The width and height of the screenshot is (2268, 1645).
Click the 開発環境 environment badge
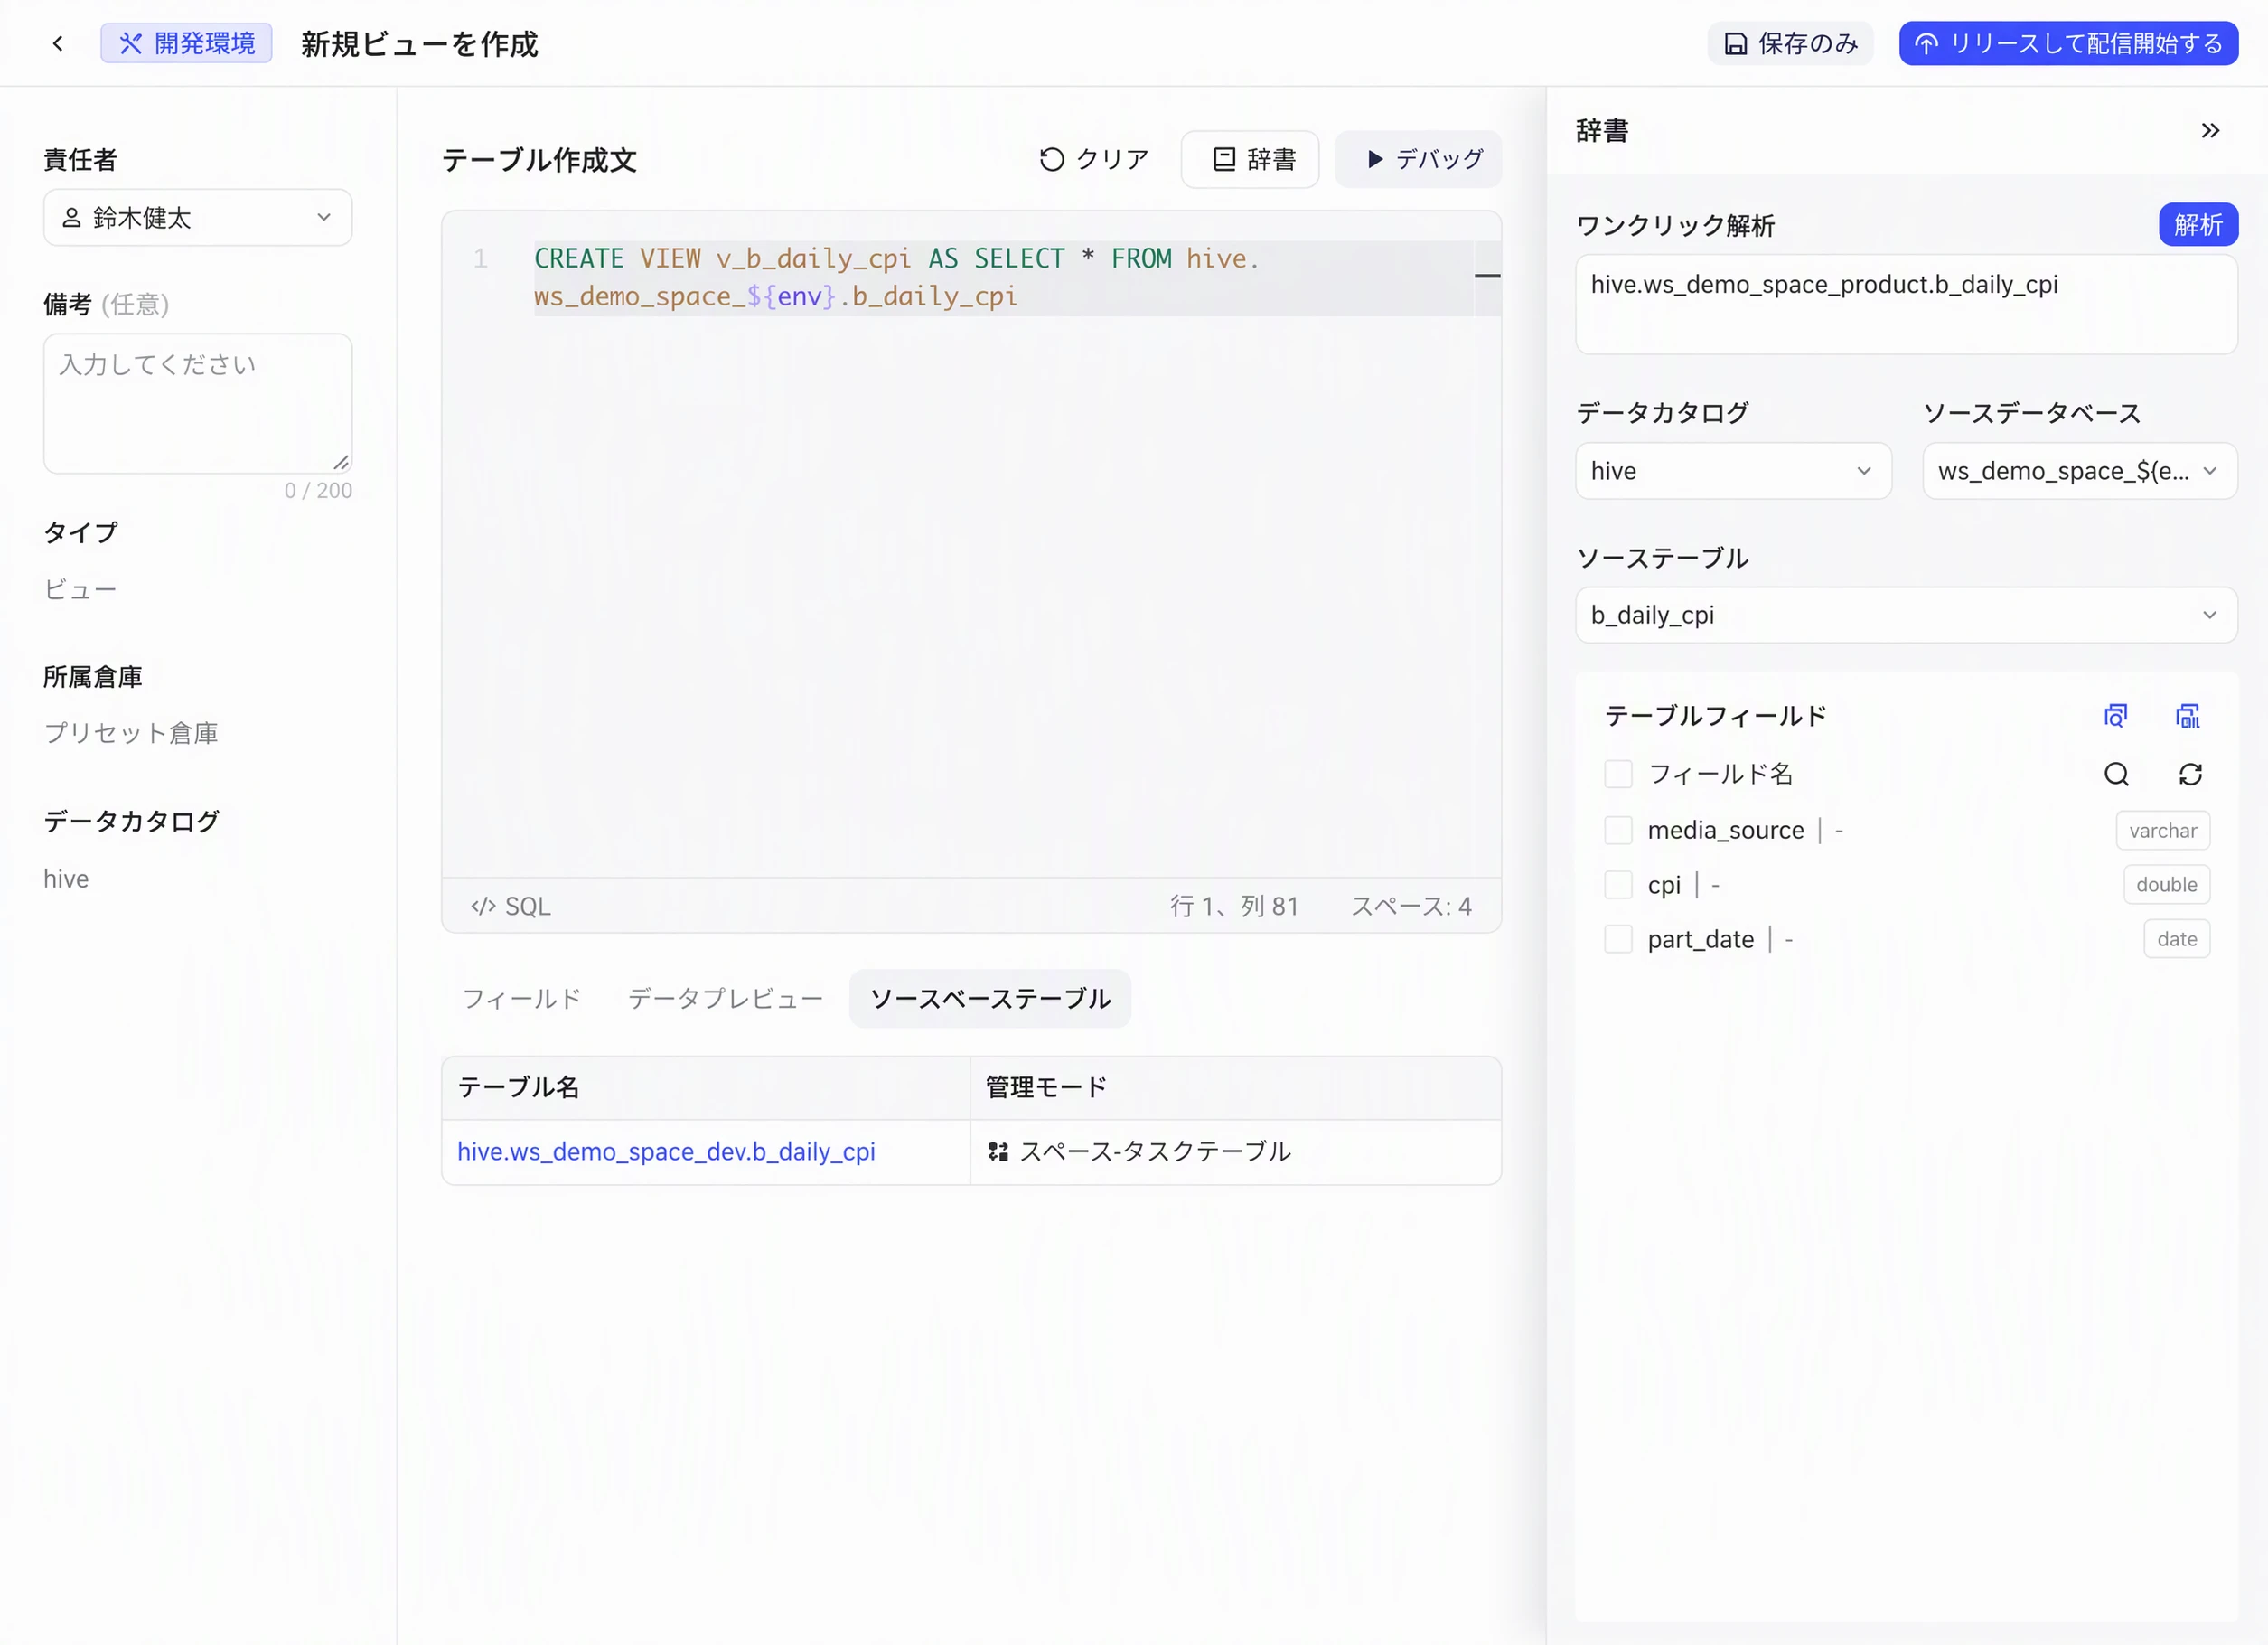pos(187,43)
